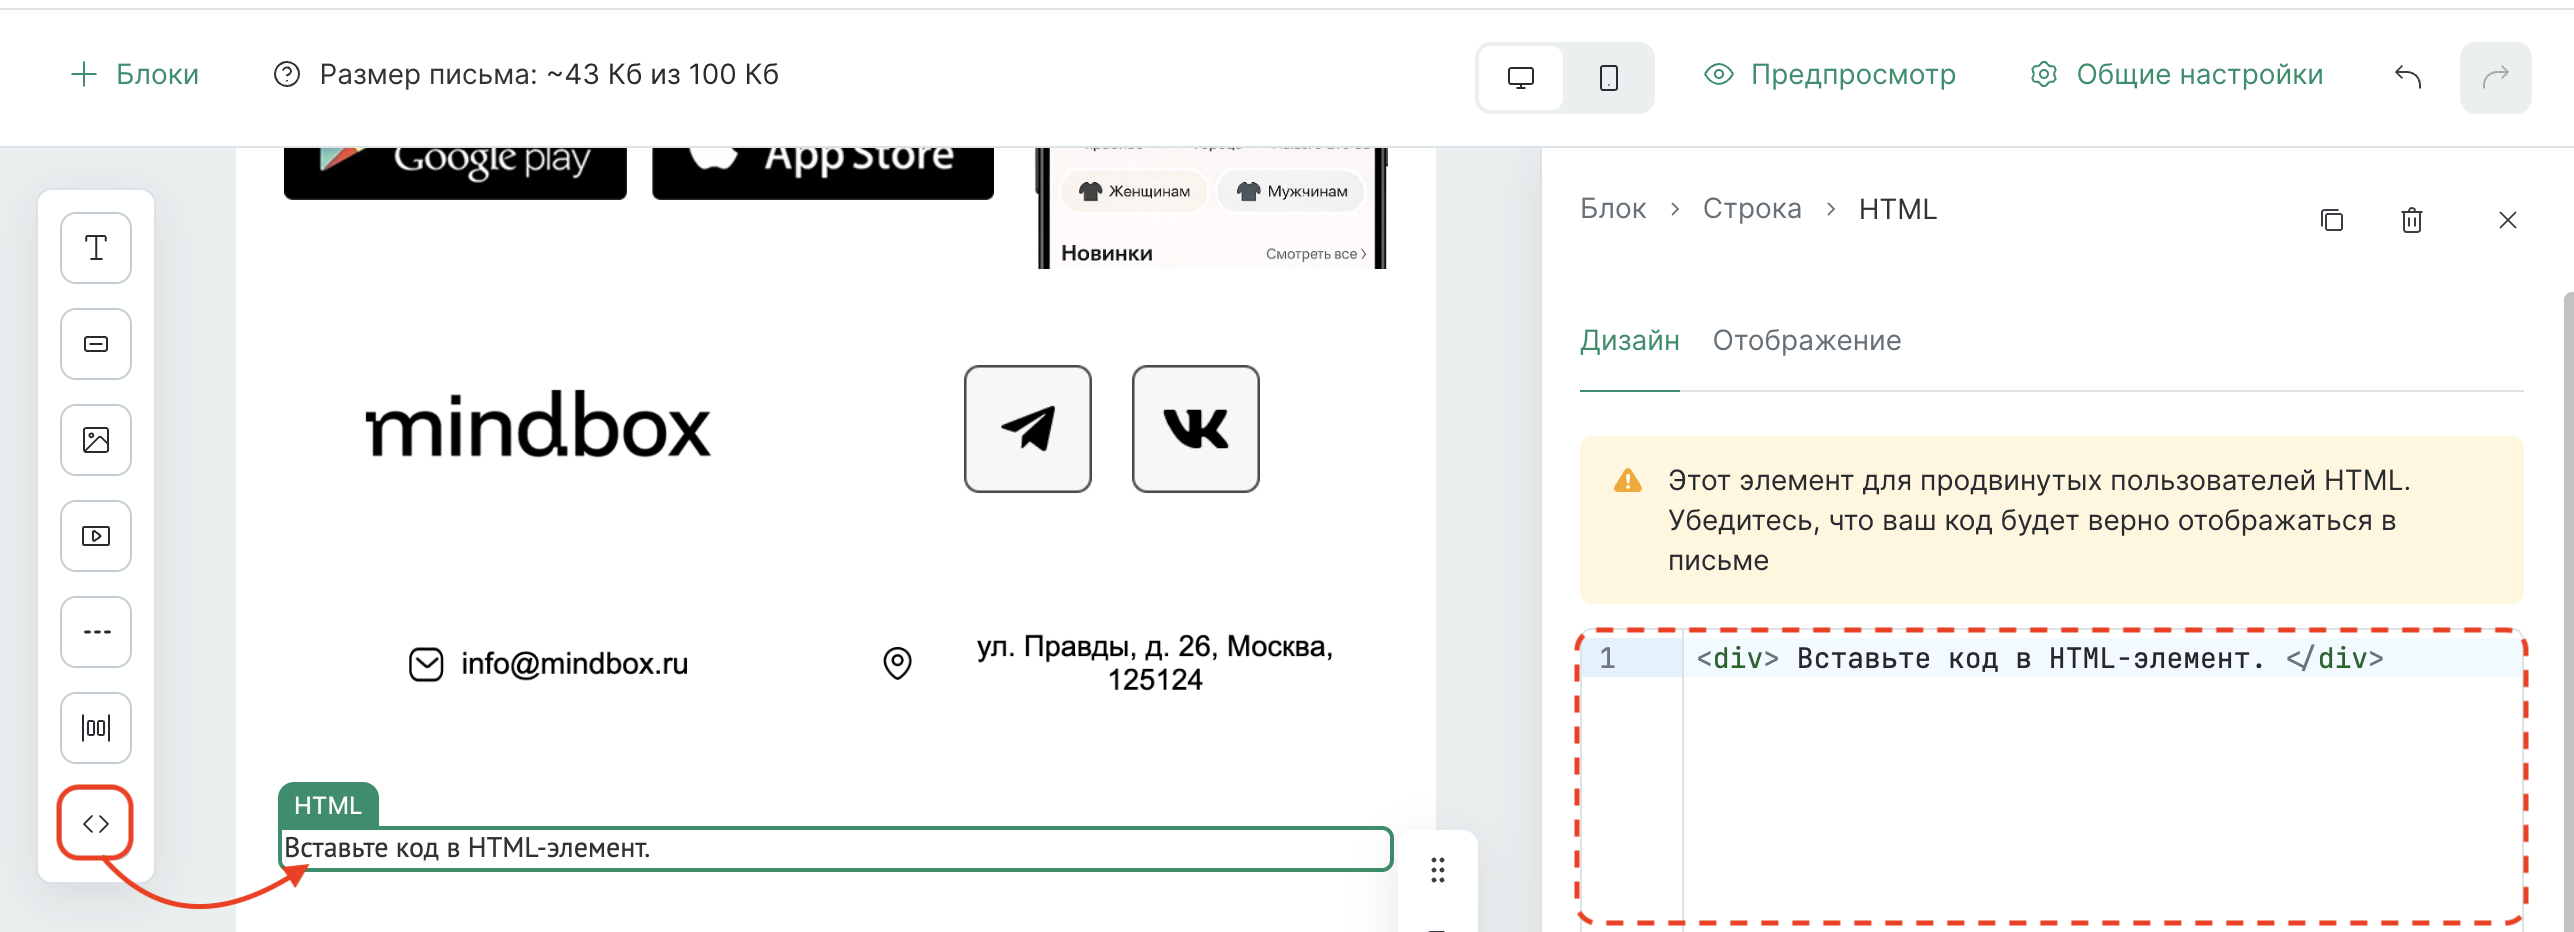Go to Блок in breadcrumb
Viewport: 2574px width, 932px height.
1613,209
